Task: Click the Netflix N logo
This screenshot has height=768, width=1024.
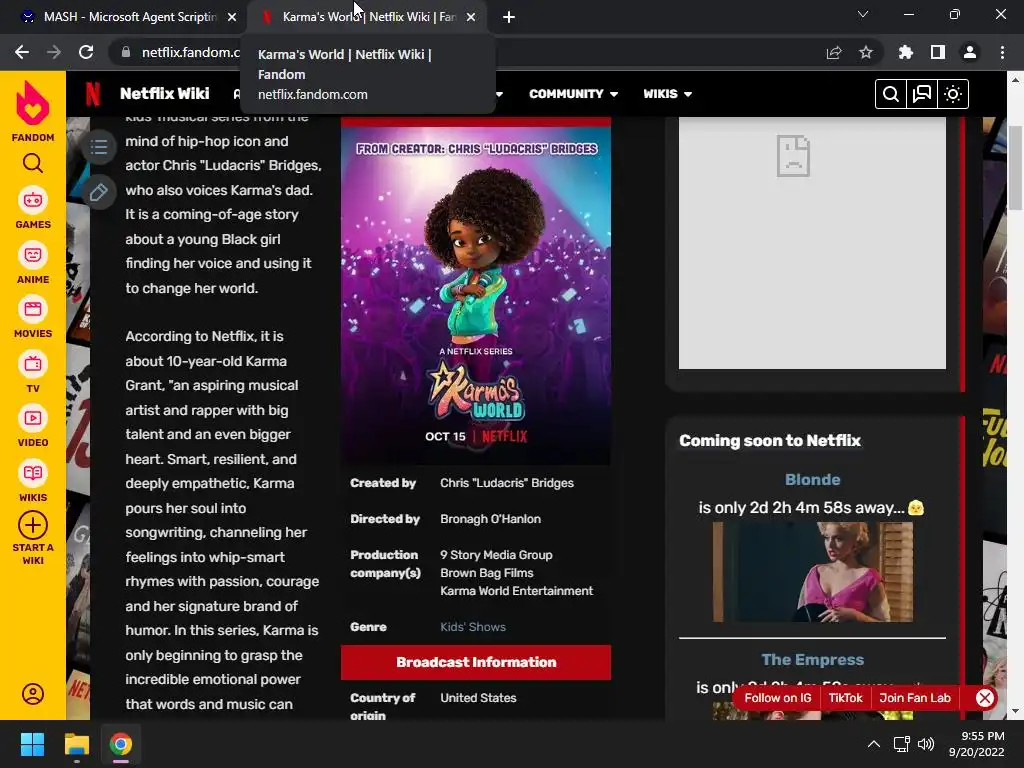Action: (93, 94)
